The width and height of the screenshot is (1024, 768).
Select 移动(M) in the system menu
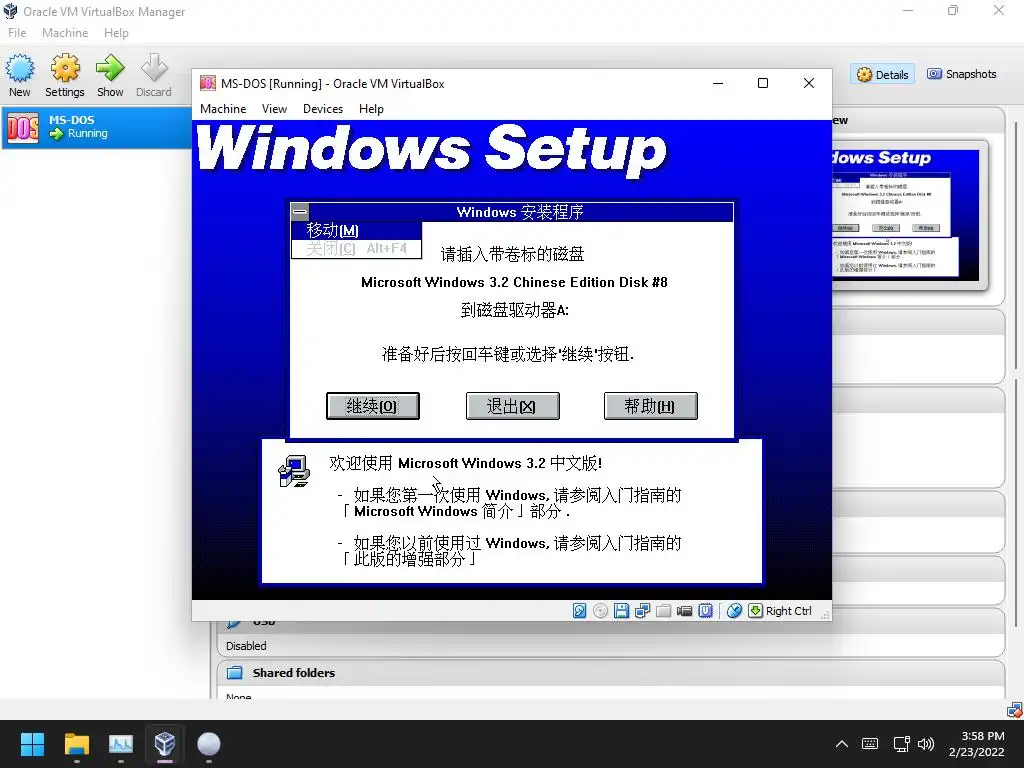(357, 231)
